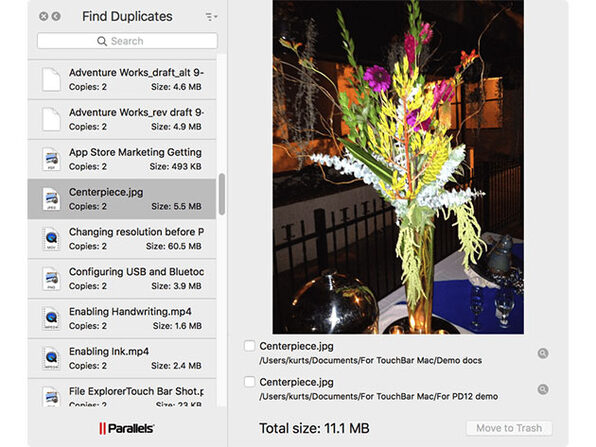Open the sort options dropdown icon
Screen dimensions: 596x447
(x=211, y=17)
